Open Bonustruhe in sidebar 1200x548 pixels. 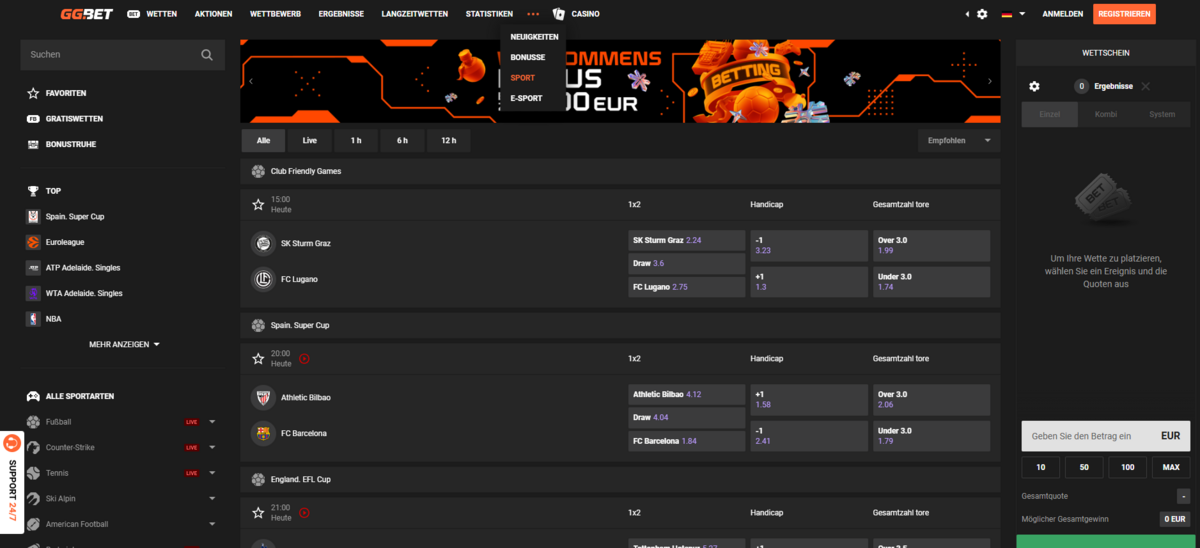click(x=70, y=144)
